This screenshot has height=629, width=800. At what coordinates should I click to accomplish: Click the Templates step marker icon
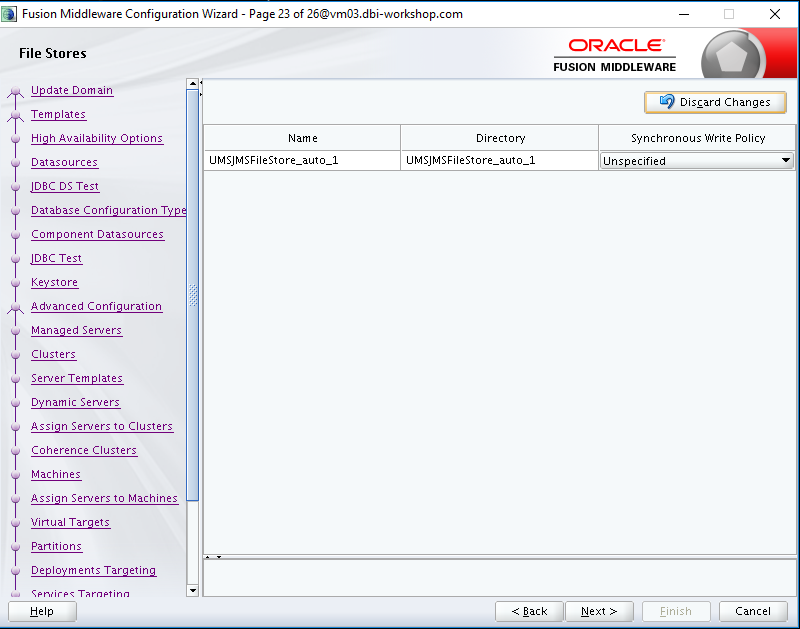tap(16, 116)
